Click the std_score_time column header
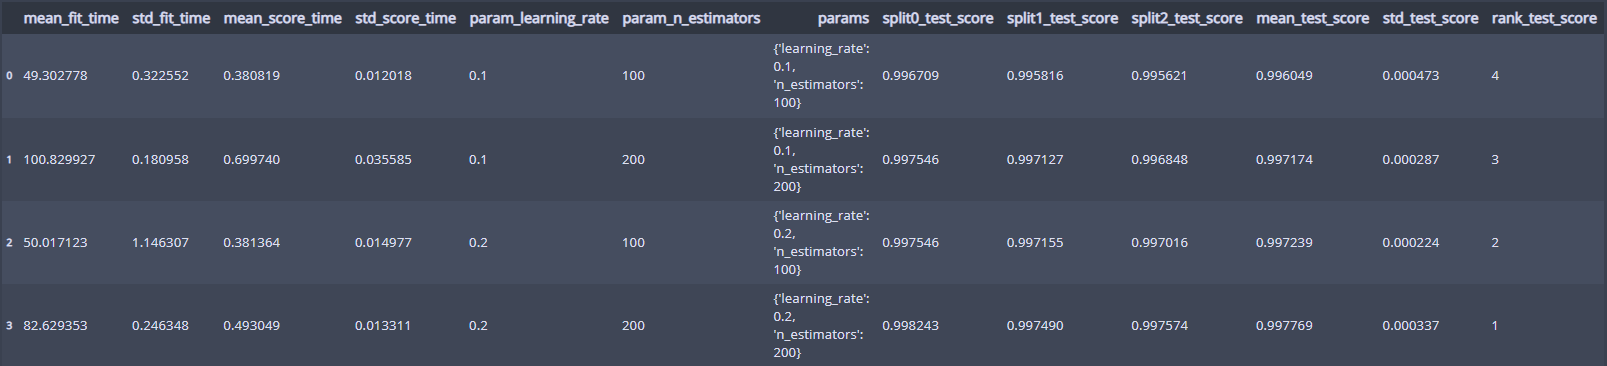1607x366 pixels. tap(405, 18)
